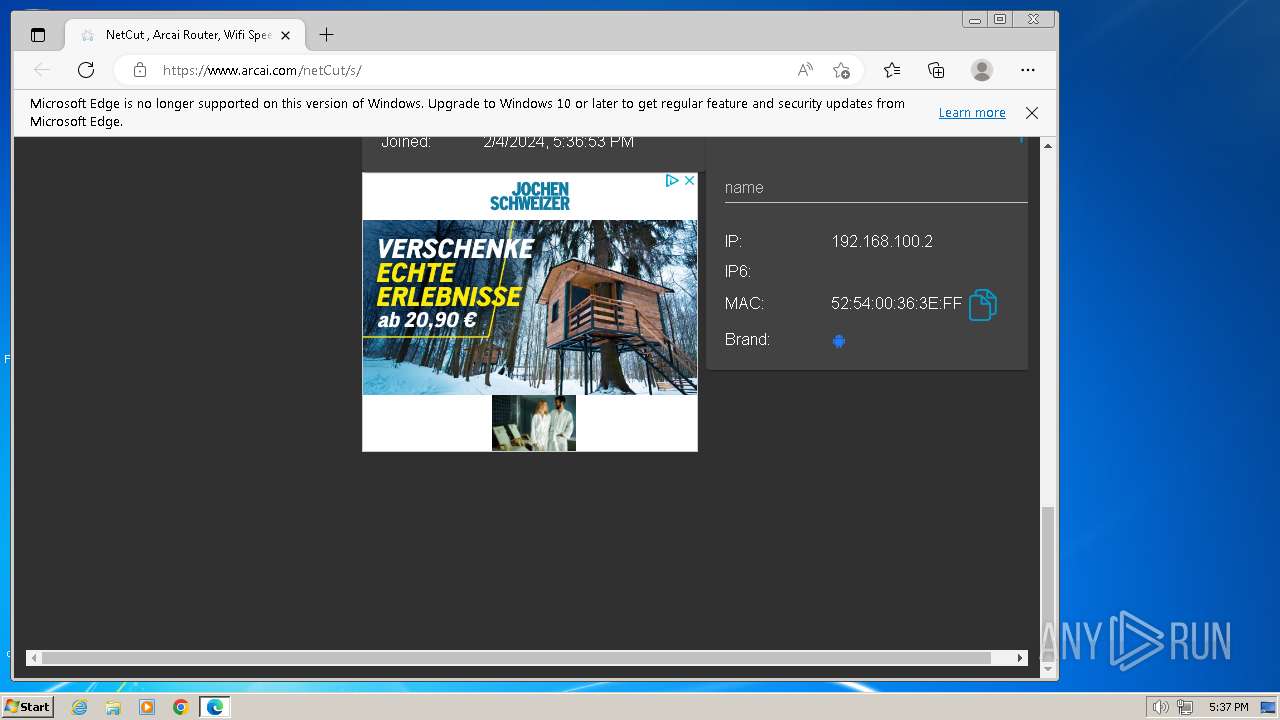The width and height of the screenshot is (1280, 720).
Task: Open the profile avatar icon
Action: coord(982,70)
